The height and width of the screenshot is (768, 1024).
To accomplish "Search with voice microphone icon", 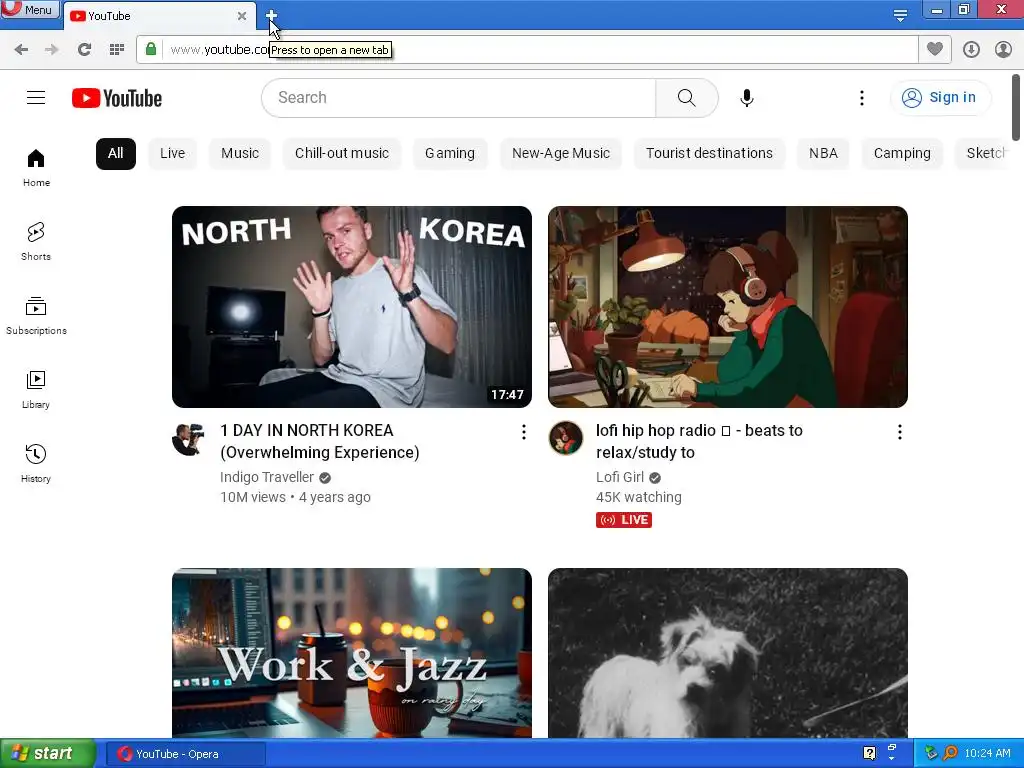I will coord(746,98).
